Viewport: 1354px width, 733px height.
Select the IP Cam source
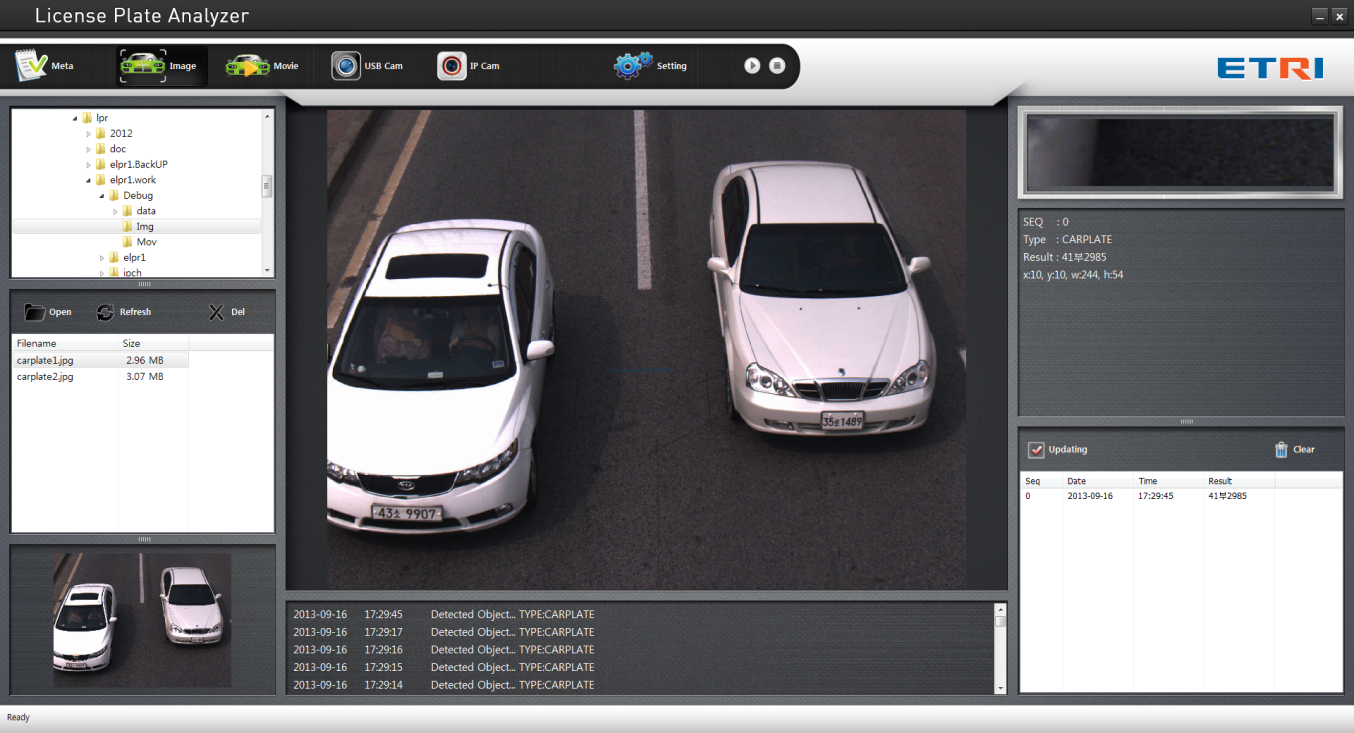tap(452, 66)
